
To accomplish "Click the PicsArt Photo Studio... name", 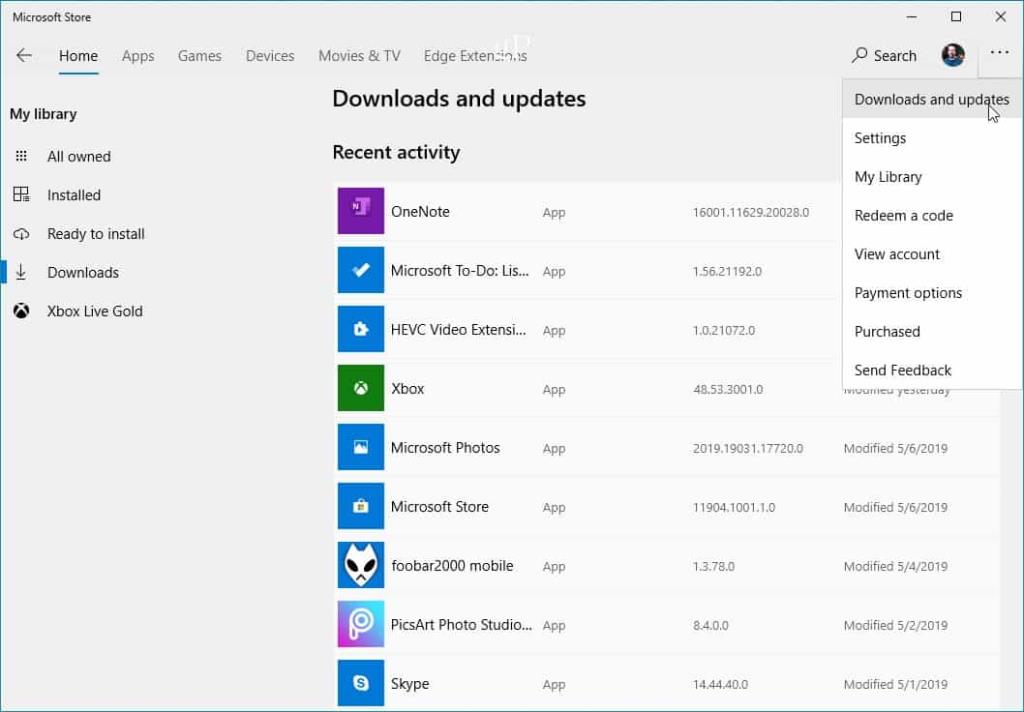I will [461, 624].
